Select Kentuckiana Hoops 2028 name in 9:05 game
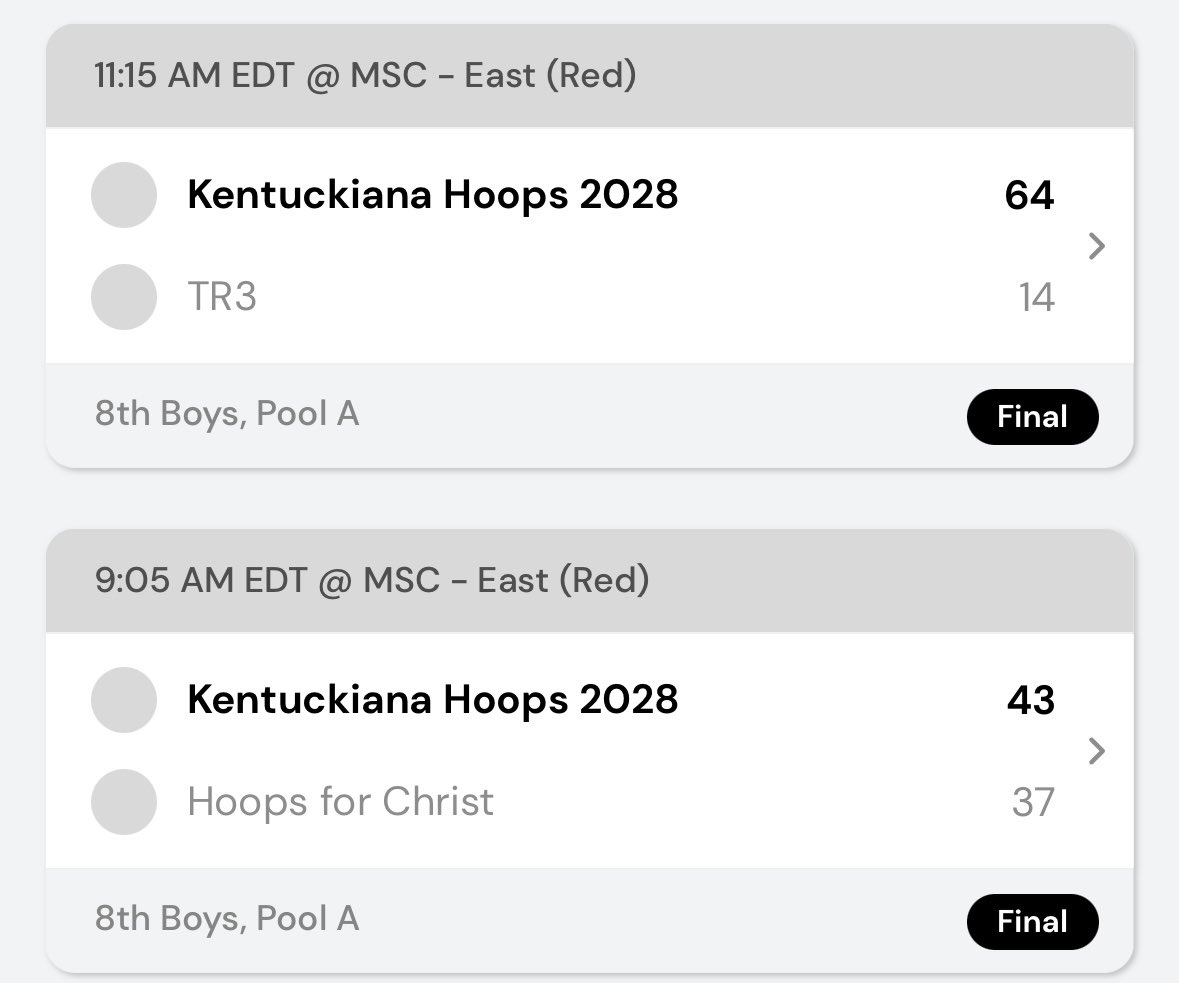 [432, 700]
